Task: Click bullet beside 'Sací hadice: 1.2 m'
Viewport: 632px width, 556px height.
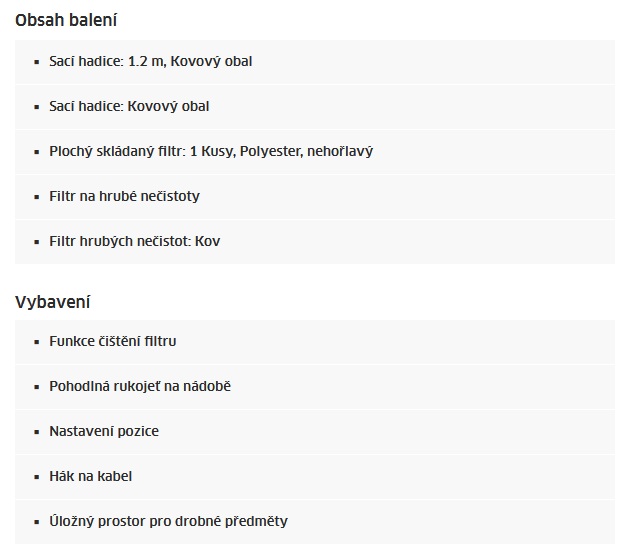Action: click(x=37, y=62)
